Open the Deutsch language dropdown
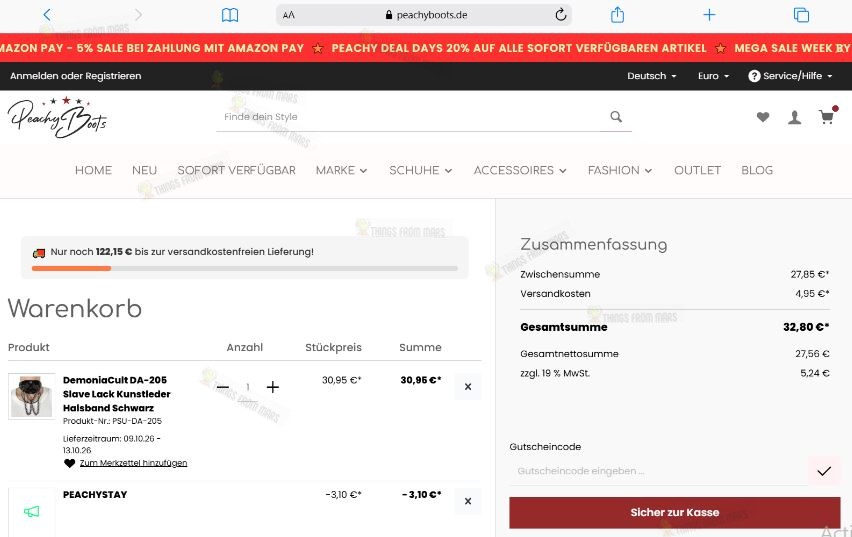Image resolution: width=852 pixels, height=537 pixels. pos(651,76)
